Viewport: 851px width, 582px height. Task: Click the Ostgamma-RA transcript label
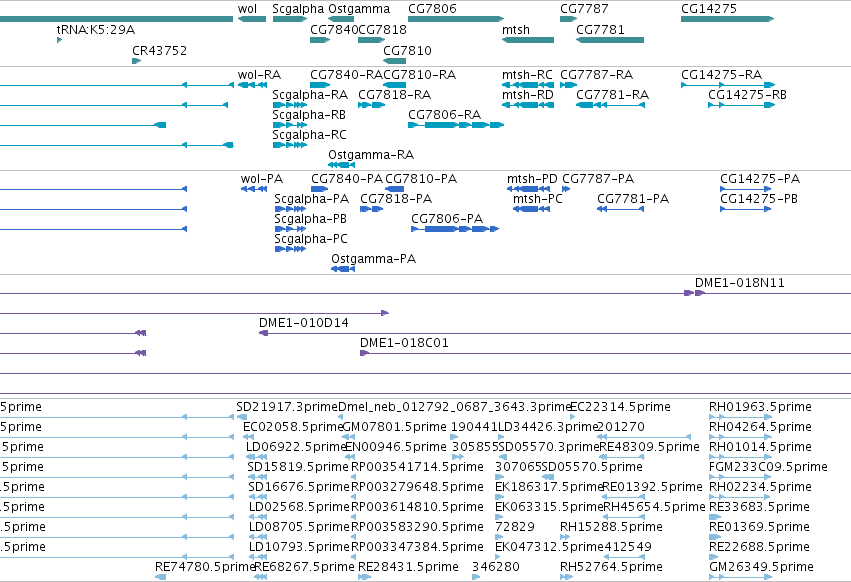click(371, 155)
